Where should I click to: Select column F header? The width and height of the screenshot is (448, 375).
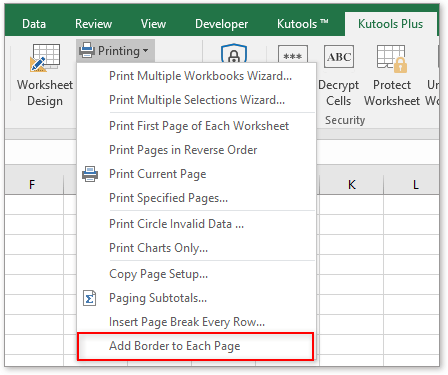coord(32,184)
